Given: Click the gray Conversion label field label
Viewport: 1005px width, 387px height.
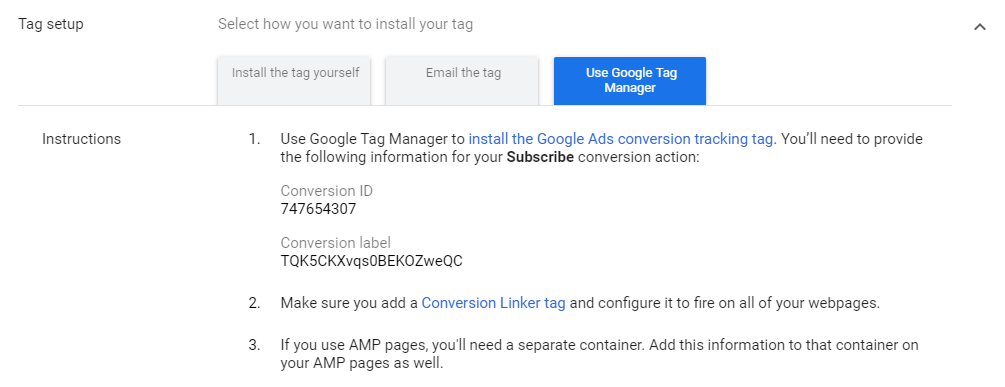Looking at the screenshot, I should [336, 243].
